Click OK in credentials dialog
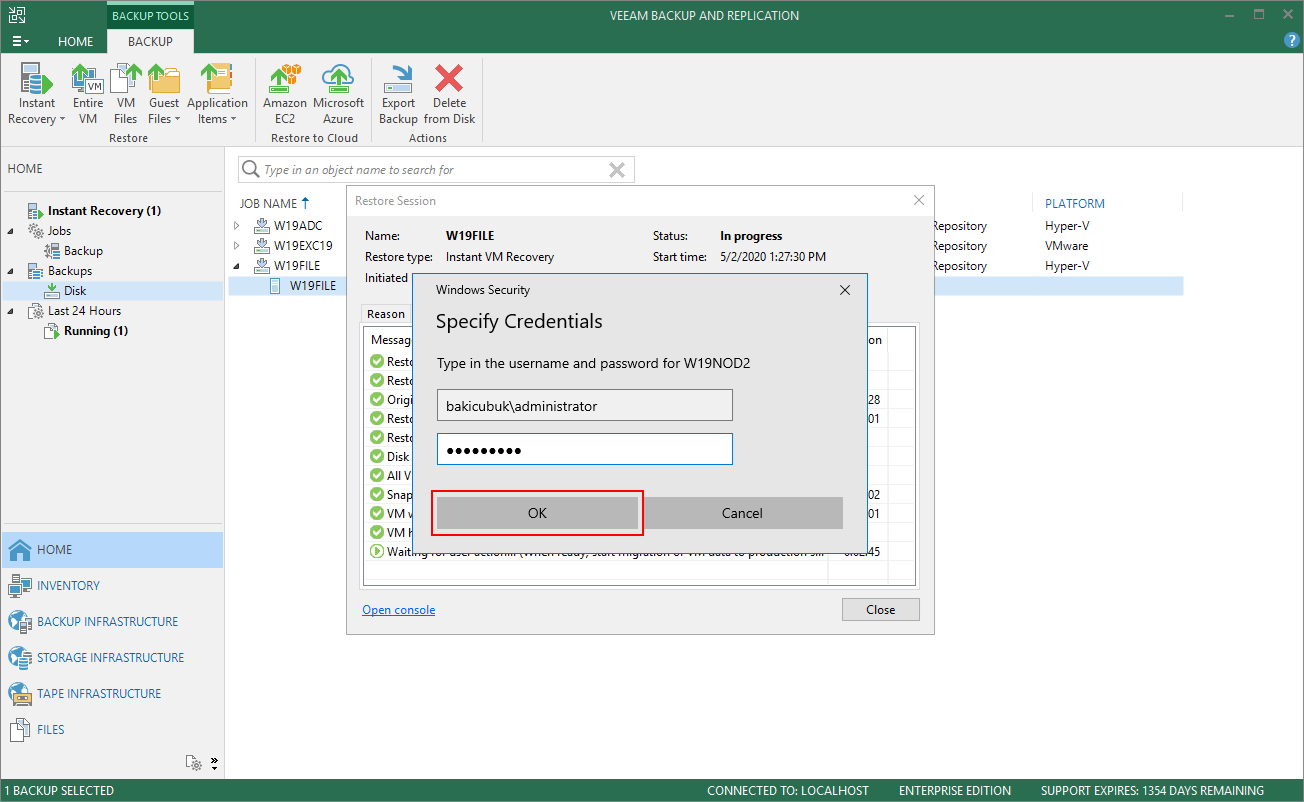Viewport: 1304px width, 802px height. (537, 513)
